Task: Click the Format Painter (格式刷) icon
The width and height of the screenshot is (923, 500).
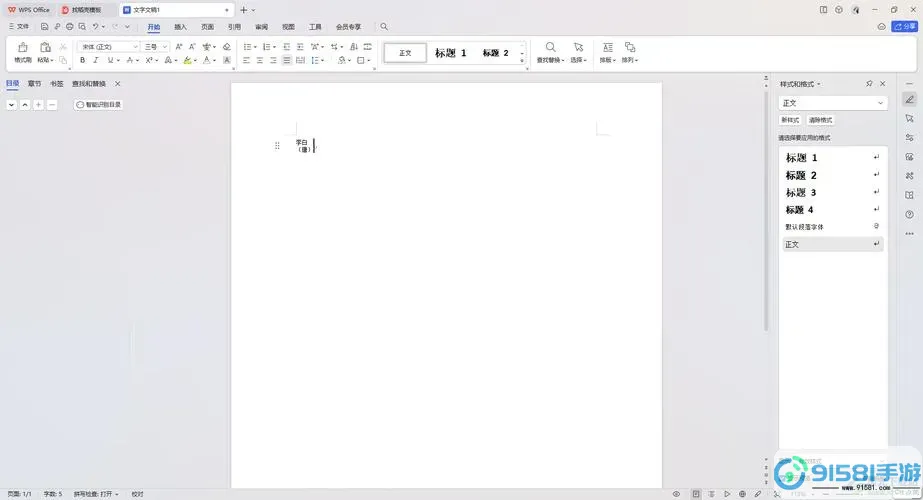Action: [x=22, y=48]
